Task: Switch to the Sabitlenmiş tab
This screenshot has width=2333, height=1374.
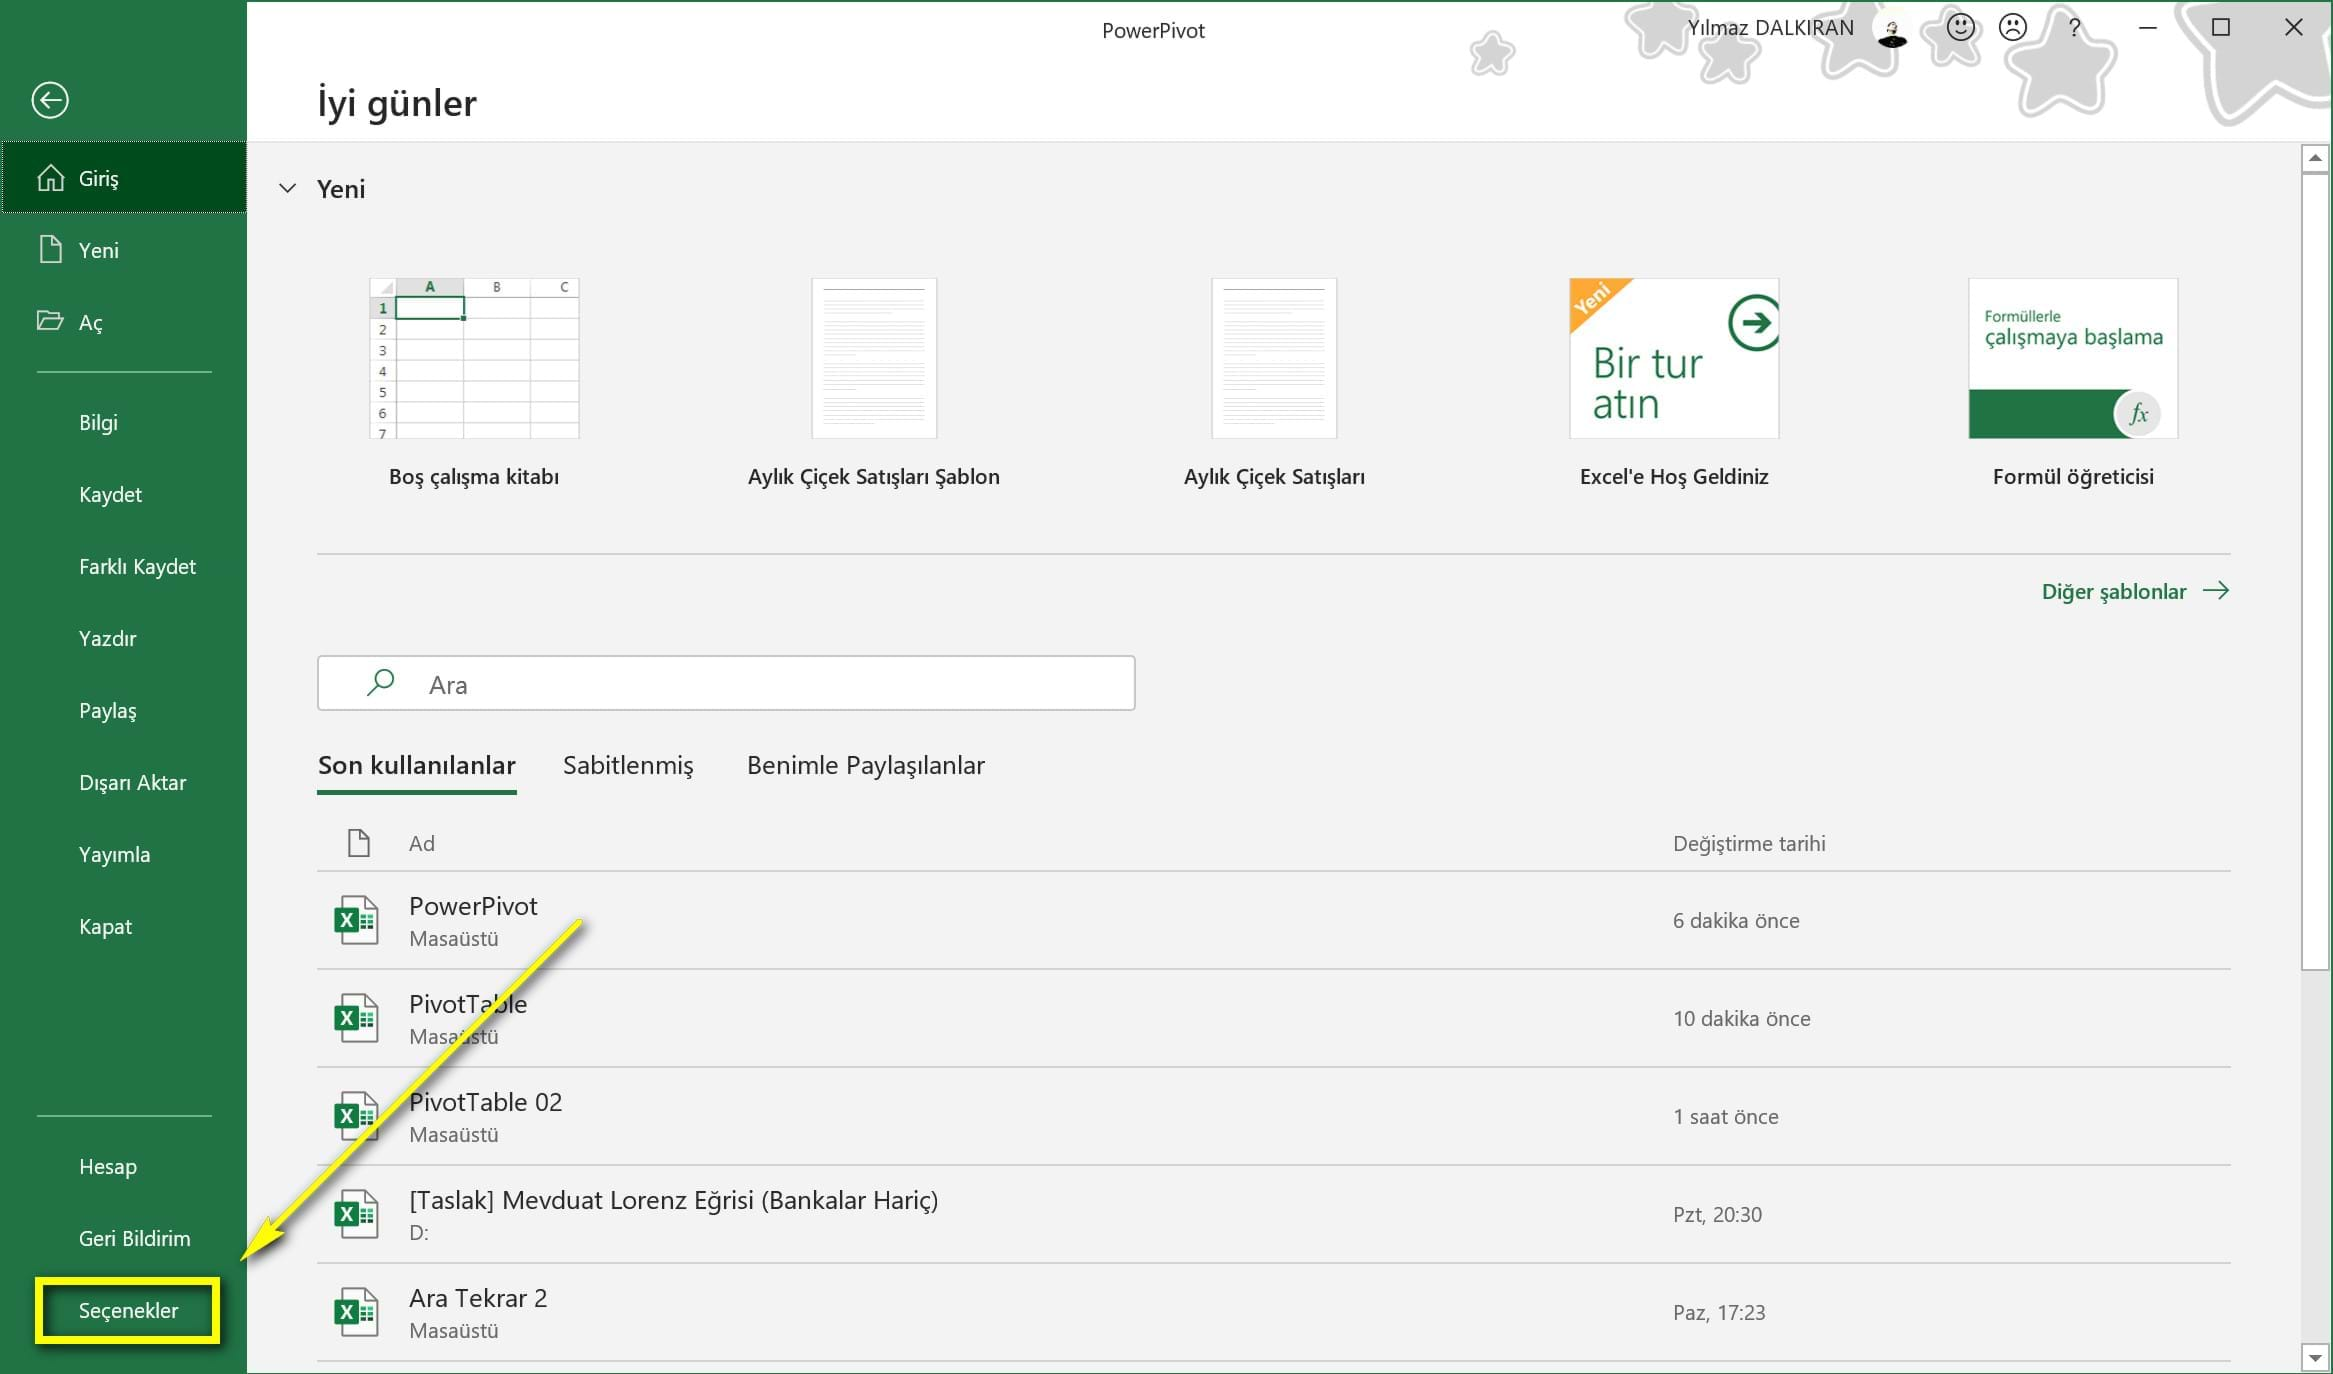Action: [628, 765]
